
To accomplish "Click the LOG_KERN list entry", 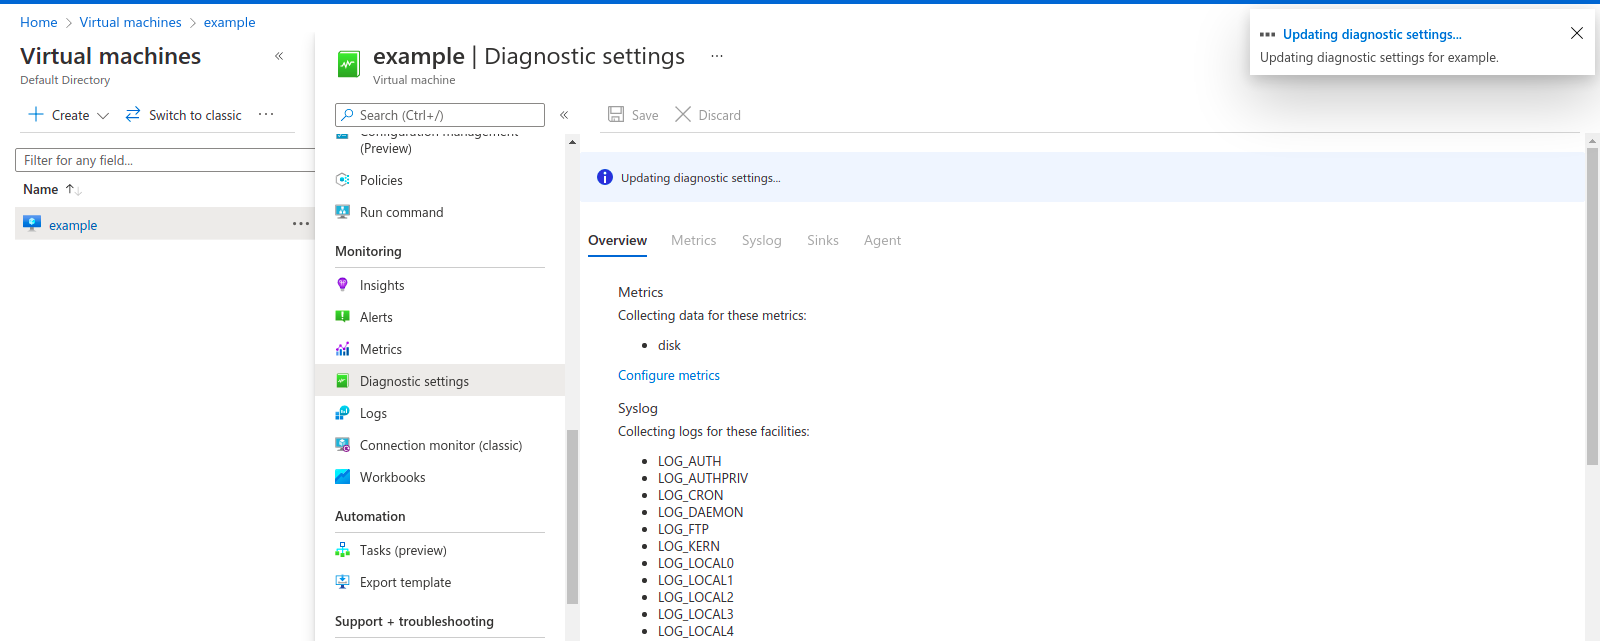I will point(689,546).
